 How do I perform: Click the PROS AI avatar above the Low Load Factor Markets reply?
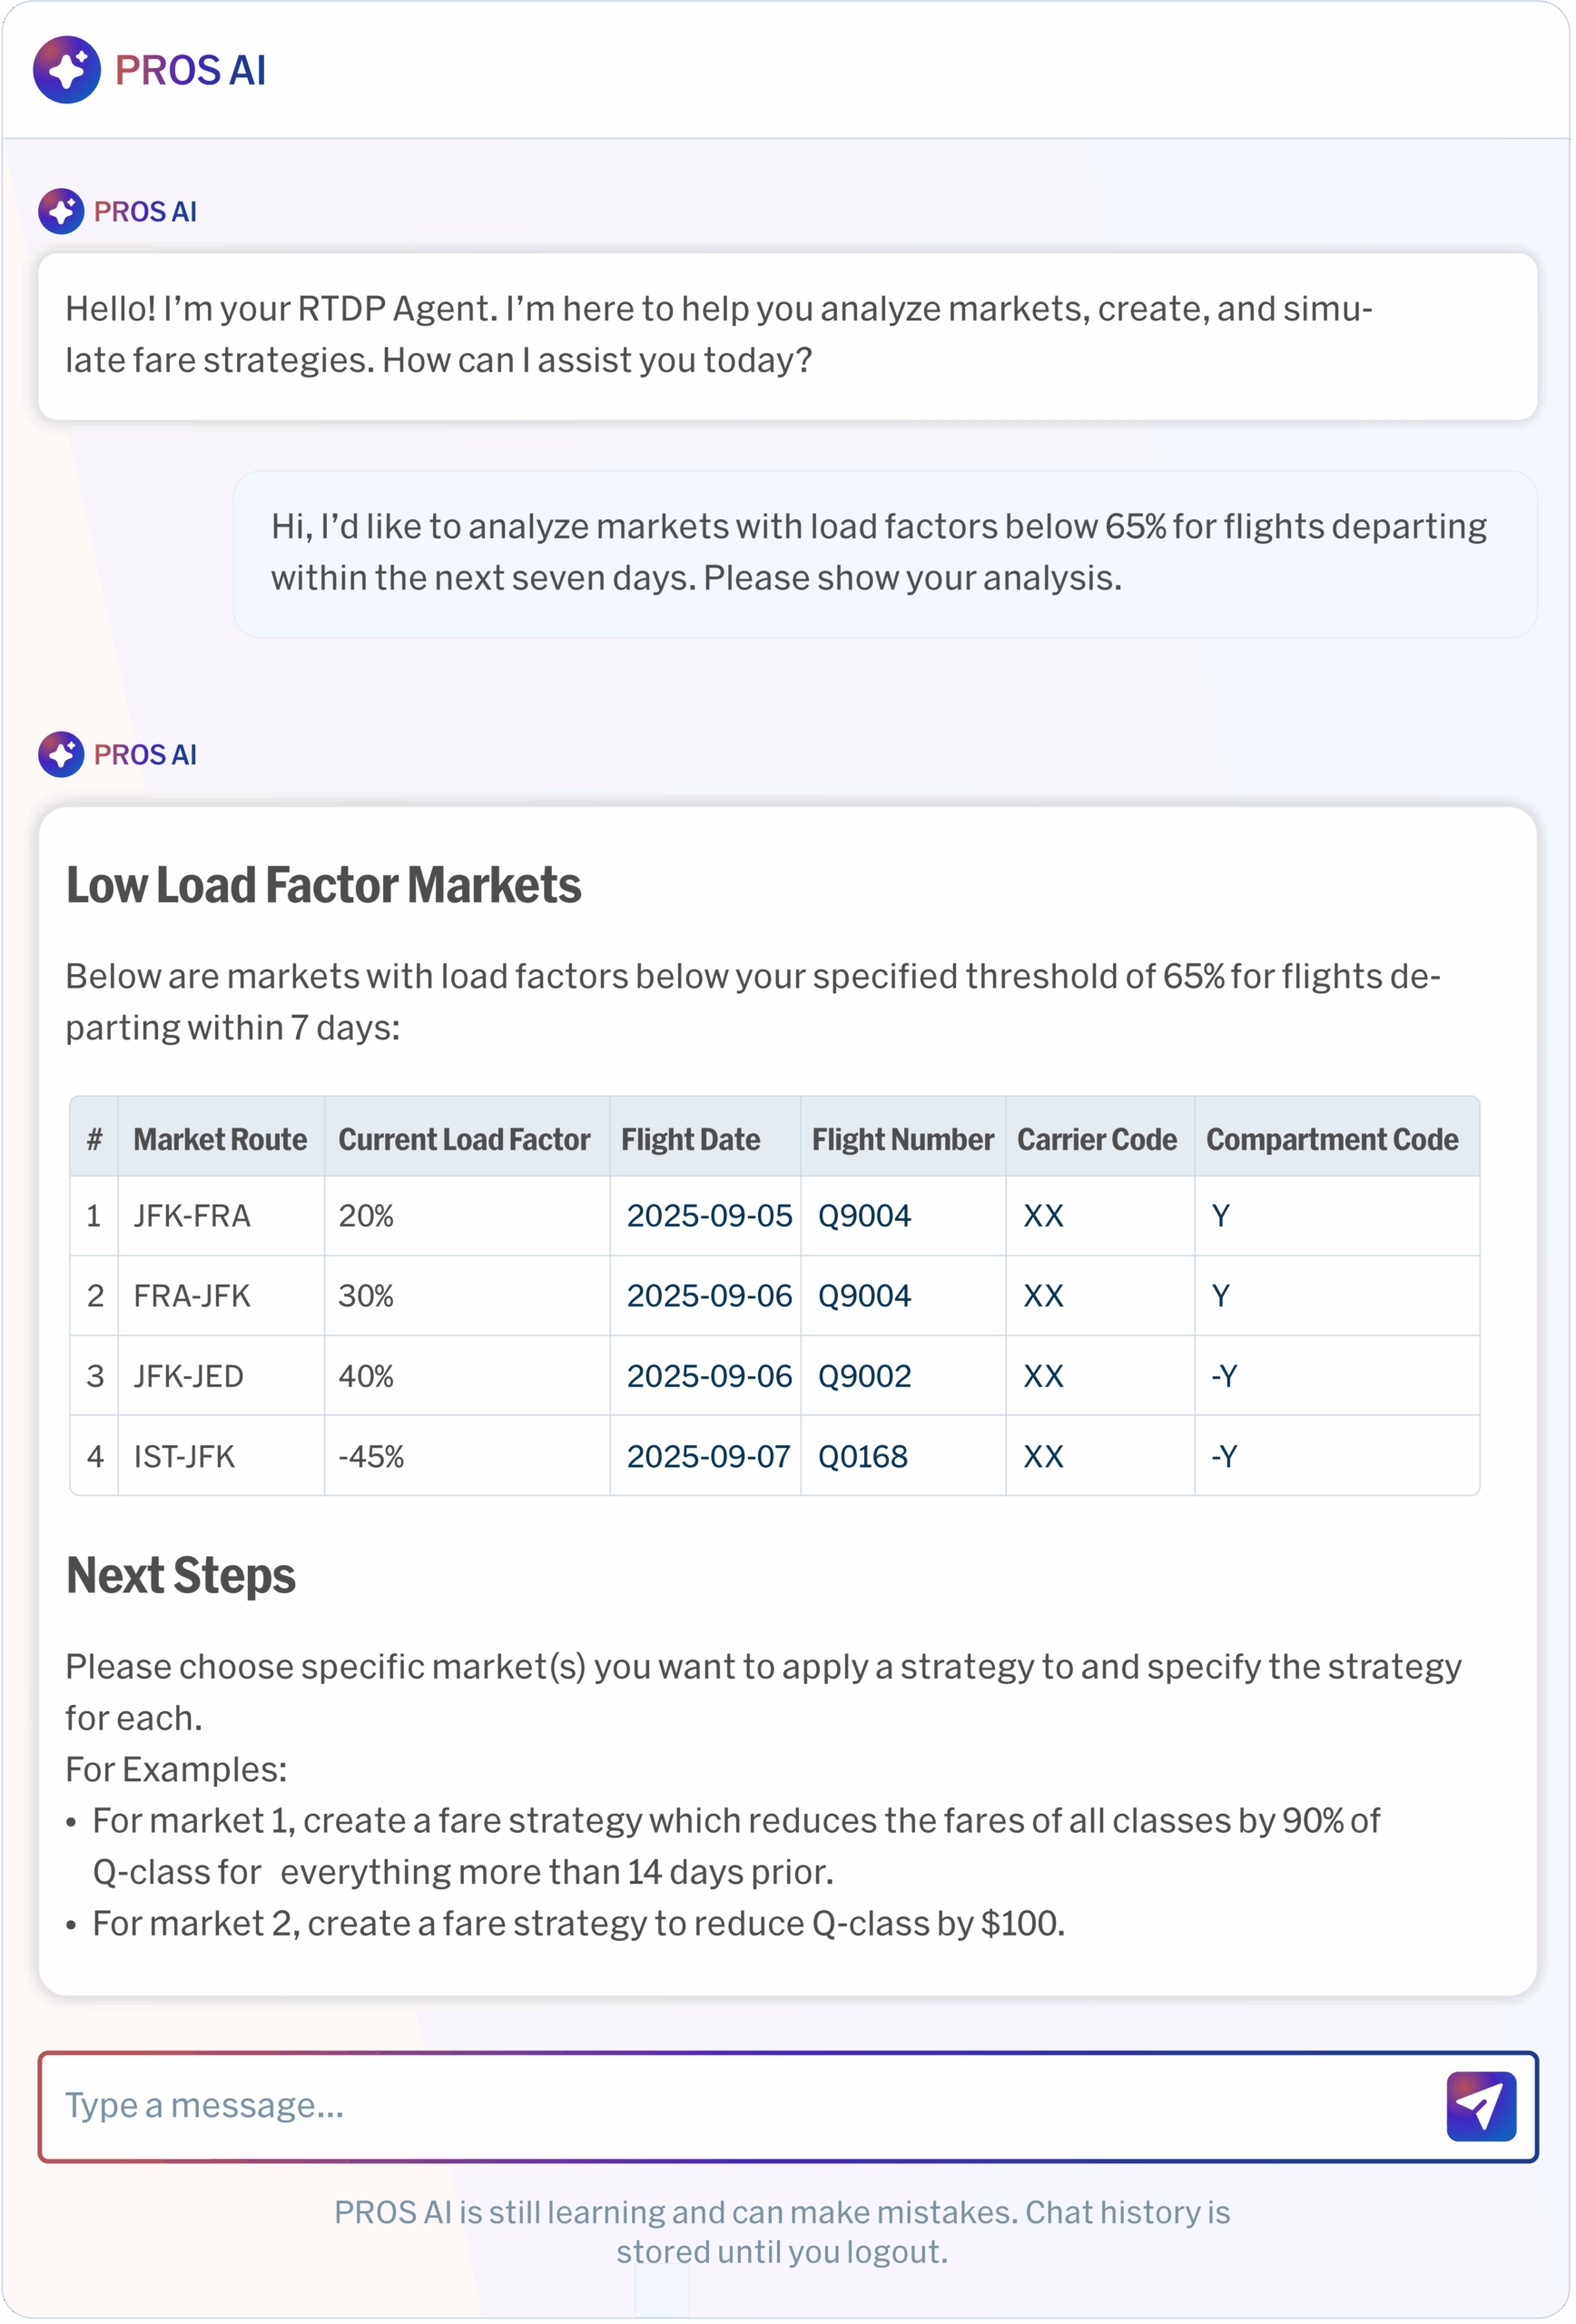pos(61,754)
